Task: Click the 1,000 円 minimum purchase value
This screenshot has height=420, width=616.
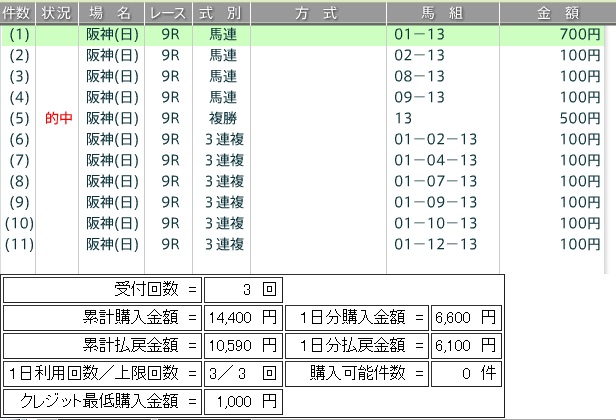Action: 243,402
